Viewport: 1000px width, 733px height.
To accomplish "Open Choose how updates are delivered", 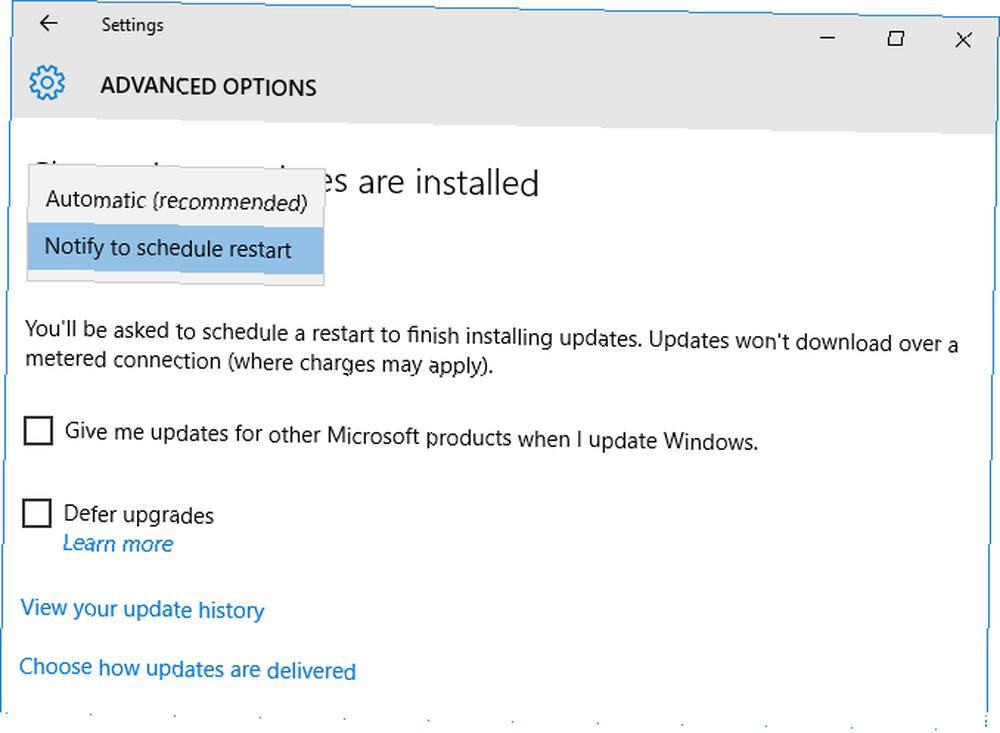I will pyautogui.click(x=188, y=669).
